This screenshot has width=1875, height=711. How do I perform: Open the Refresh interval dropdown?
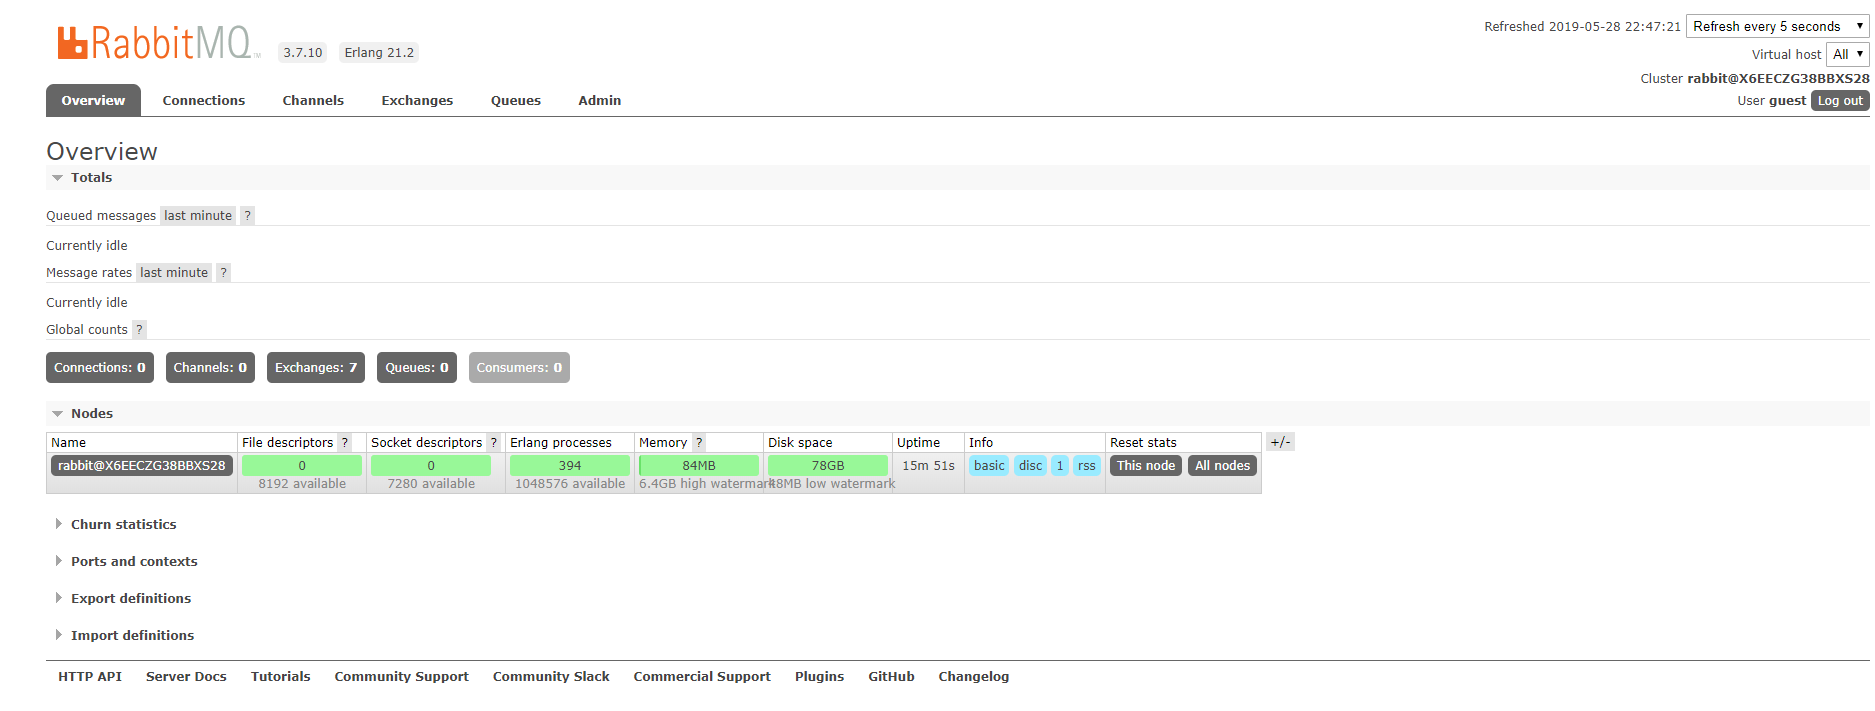point(1777,27)
